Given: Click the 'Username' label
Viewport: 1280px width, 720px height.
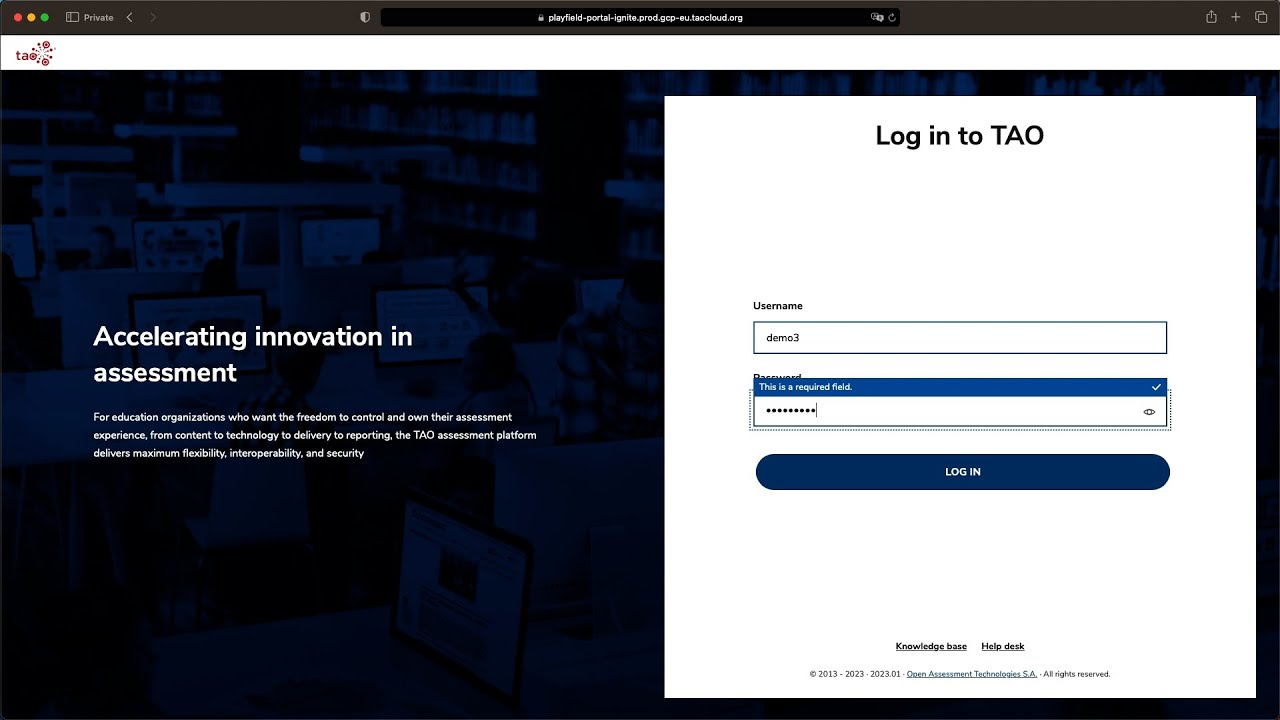Looking at the screenshot, I should pyautogui.click(x=778, y=306).
